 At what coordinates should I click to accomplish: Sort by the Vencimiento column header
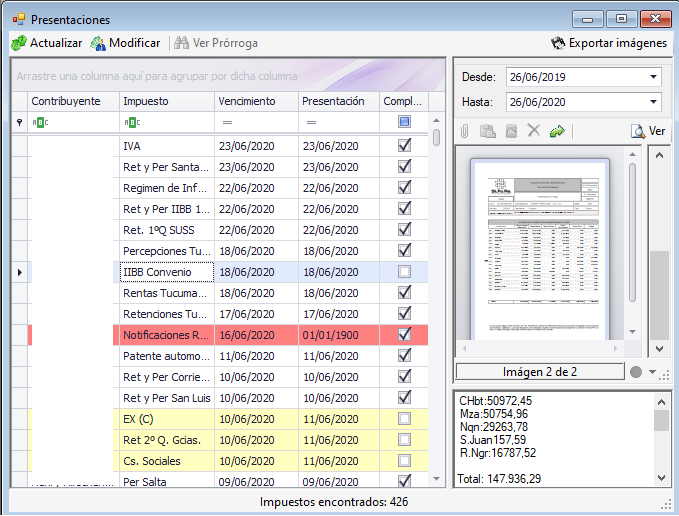coord(255,101)
